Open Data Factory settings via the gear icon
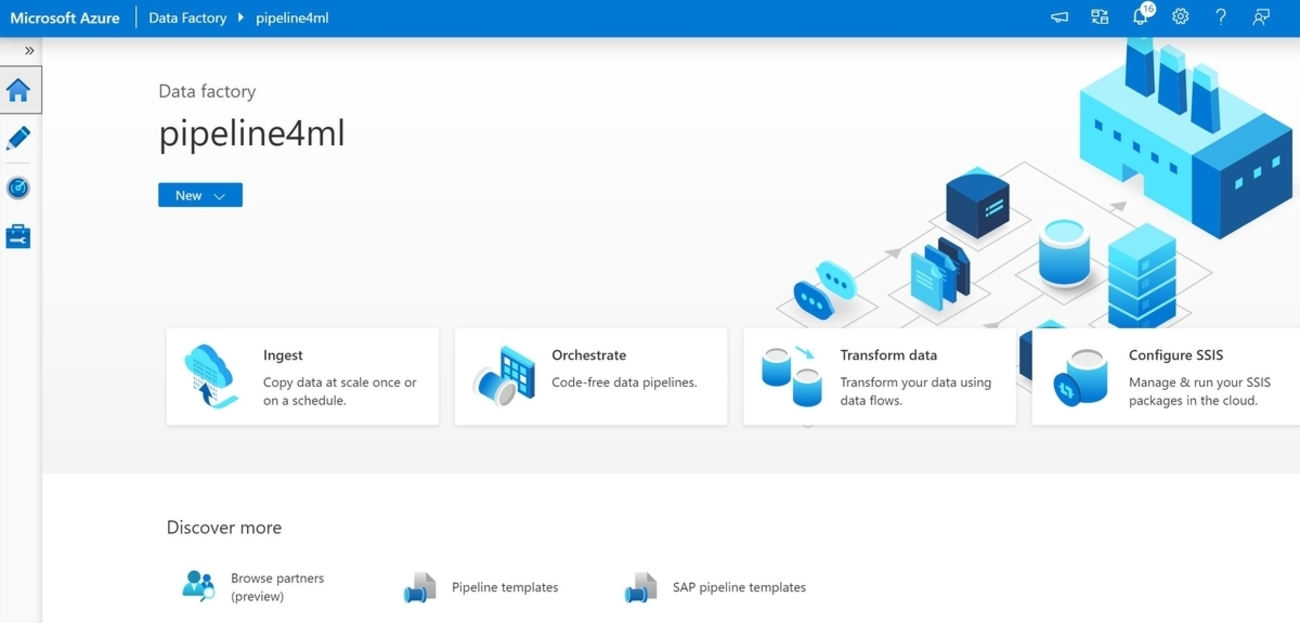1300x623 pixels. [x=1180, y=16]
